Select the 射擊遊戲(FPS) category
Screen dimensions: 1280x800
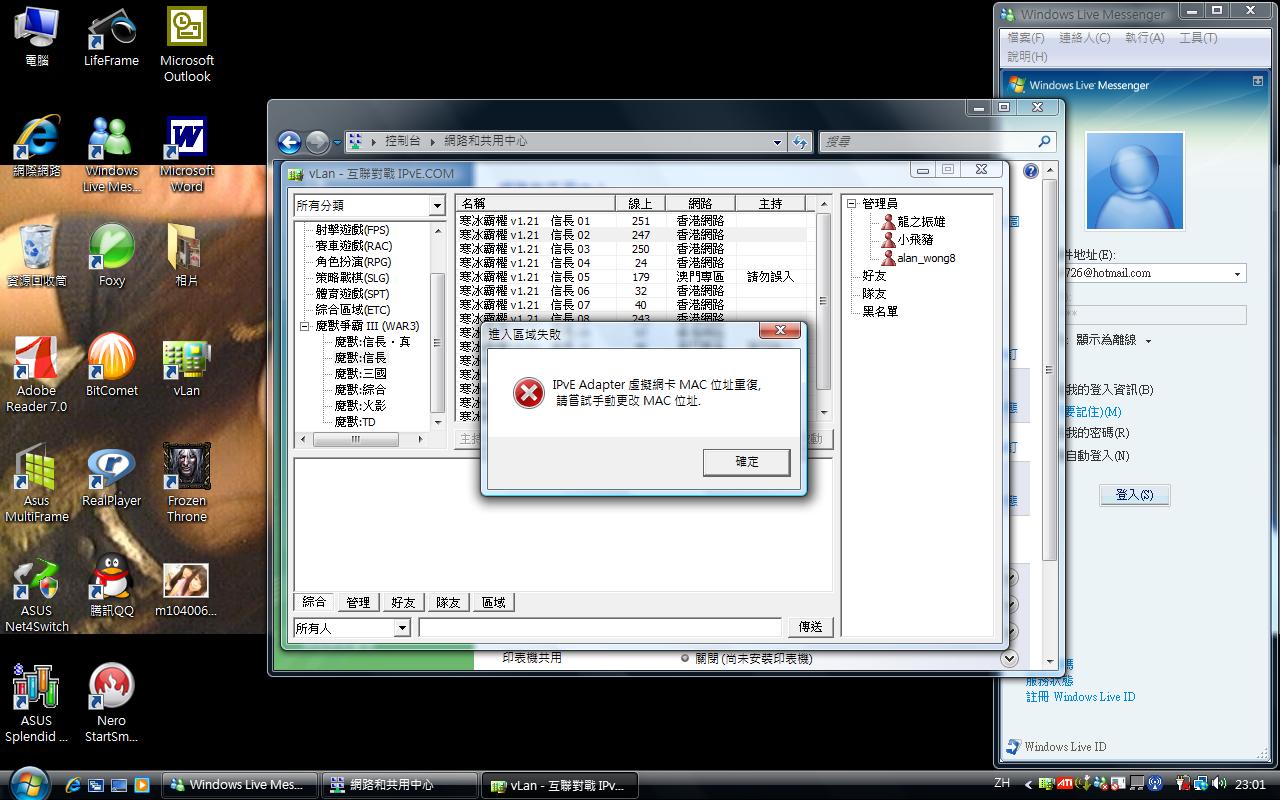tap(353, 230)
